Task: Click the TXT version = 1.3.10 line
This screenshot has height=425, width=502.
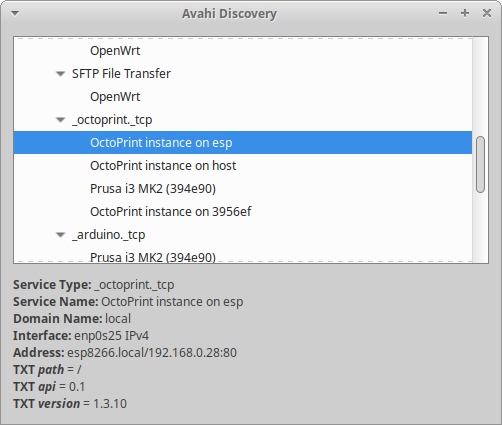Action: pyautogui.click(x=70, y=404)
